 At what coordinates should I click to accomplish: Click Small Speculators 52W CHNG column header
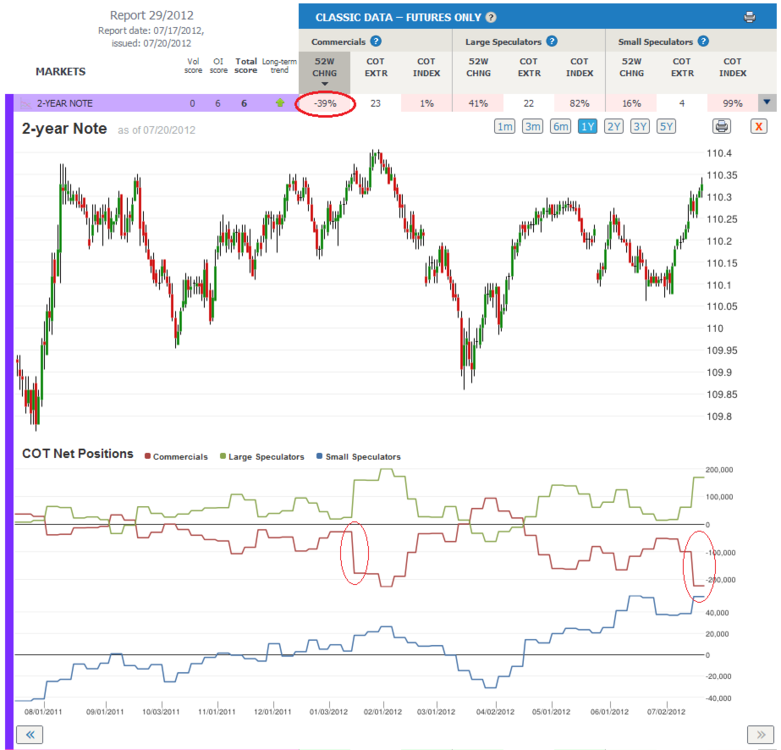(x=631, y=67)
